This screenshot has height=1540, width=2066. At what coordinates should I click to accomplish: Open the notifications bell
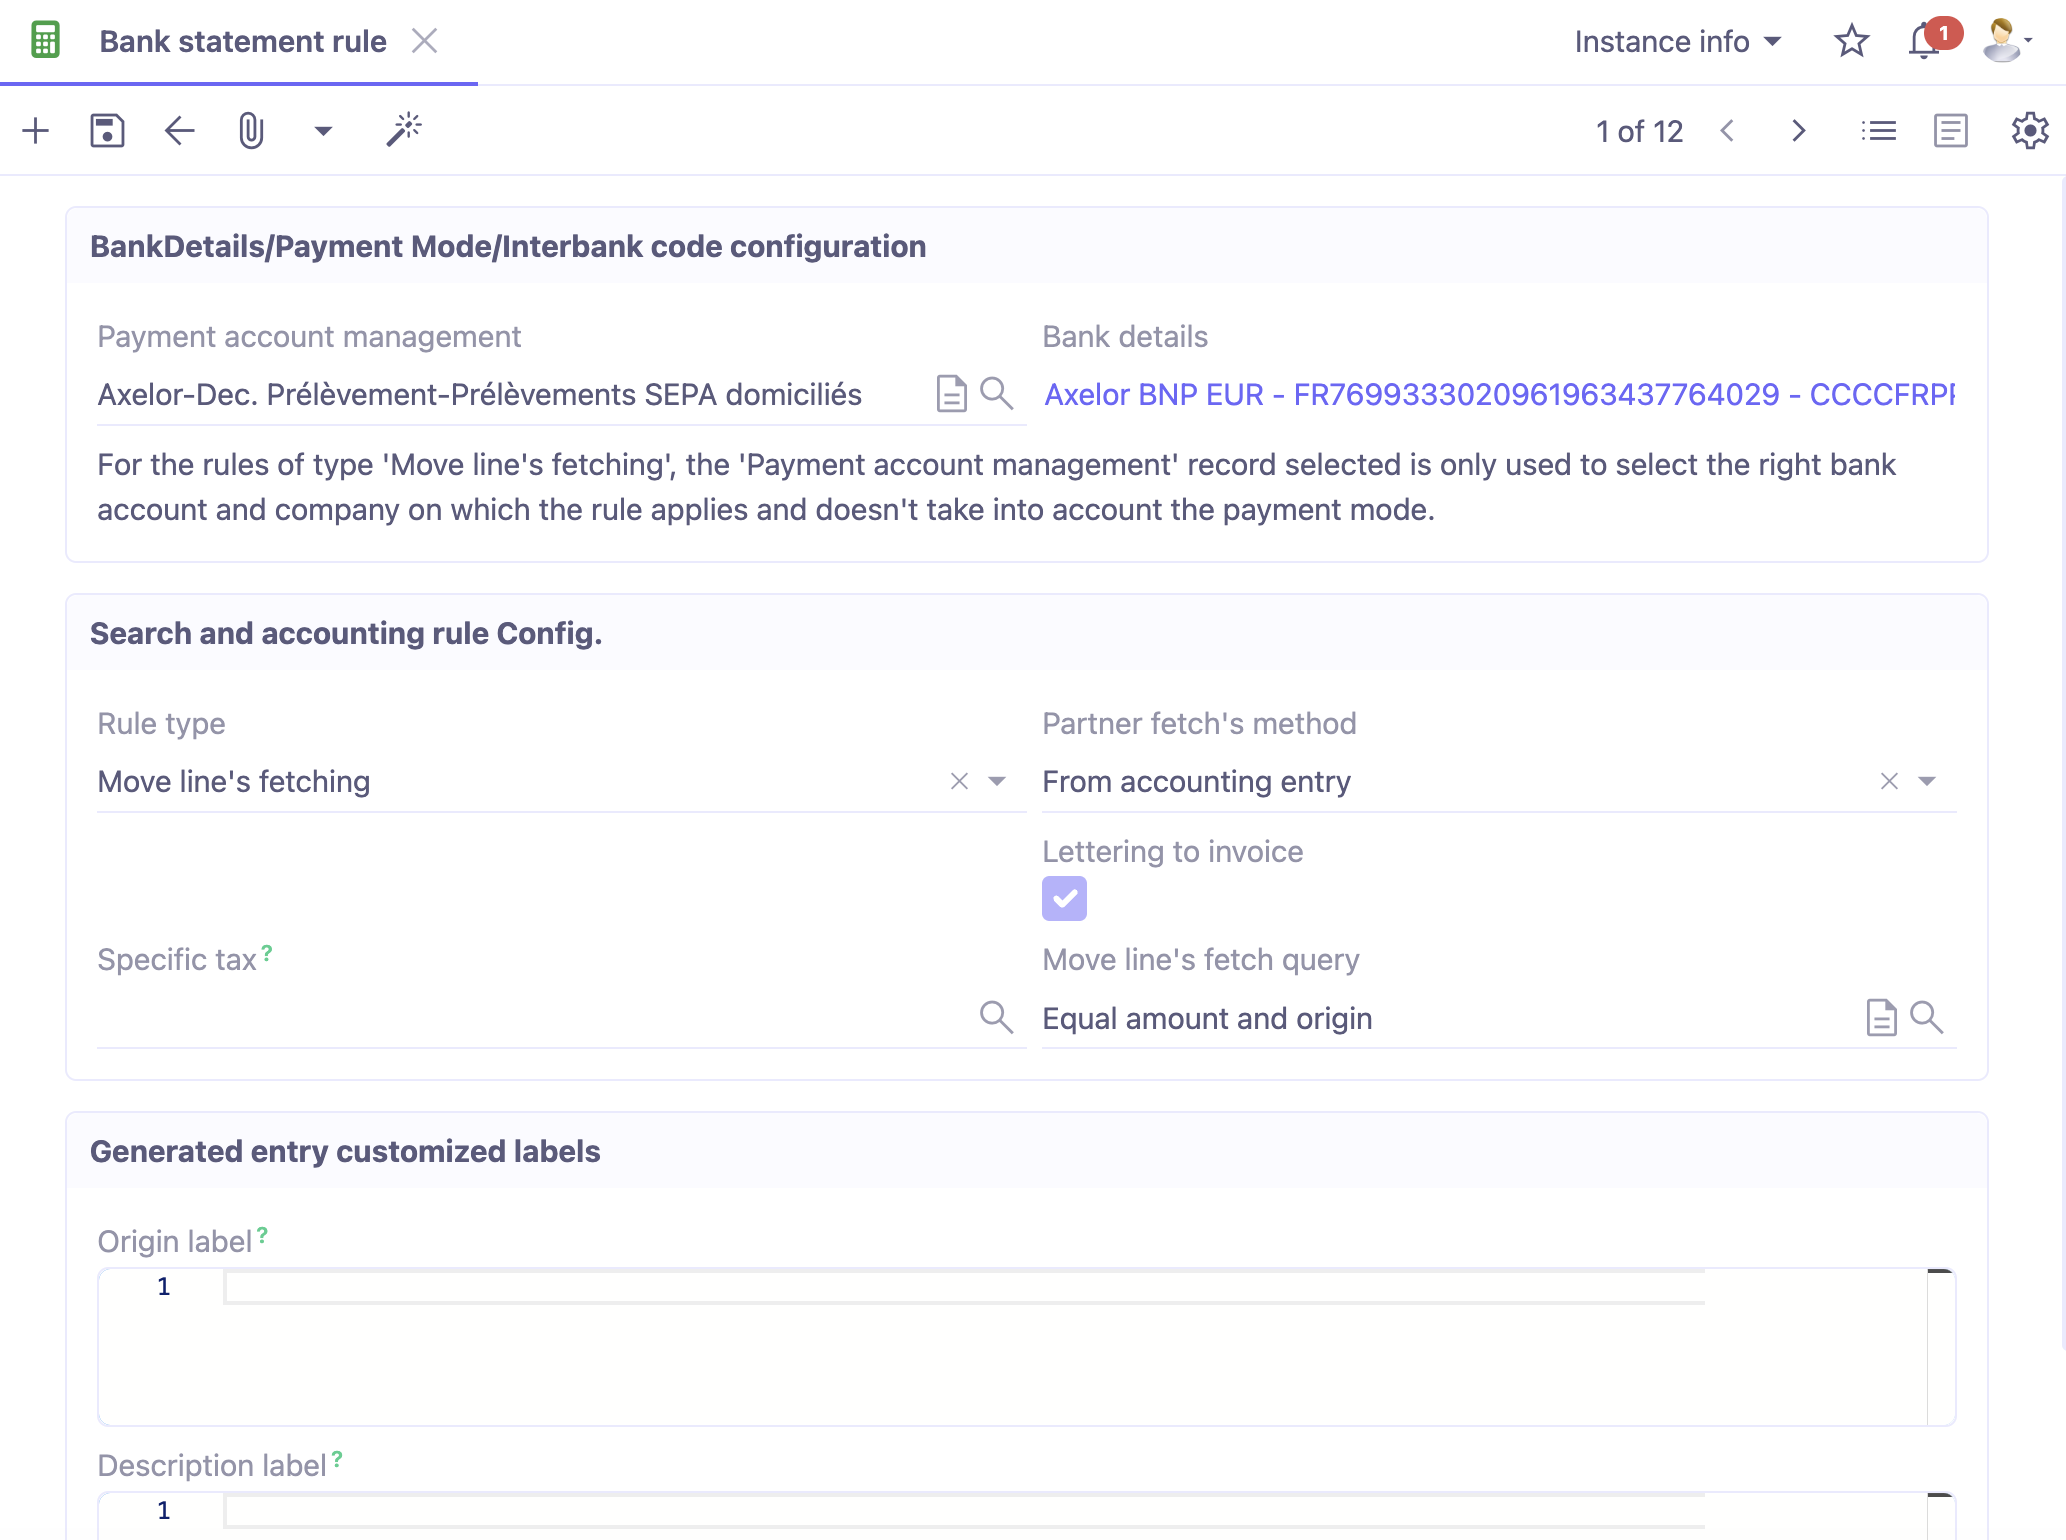1922,41
